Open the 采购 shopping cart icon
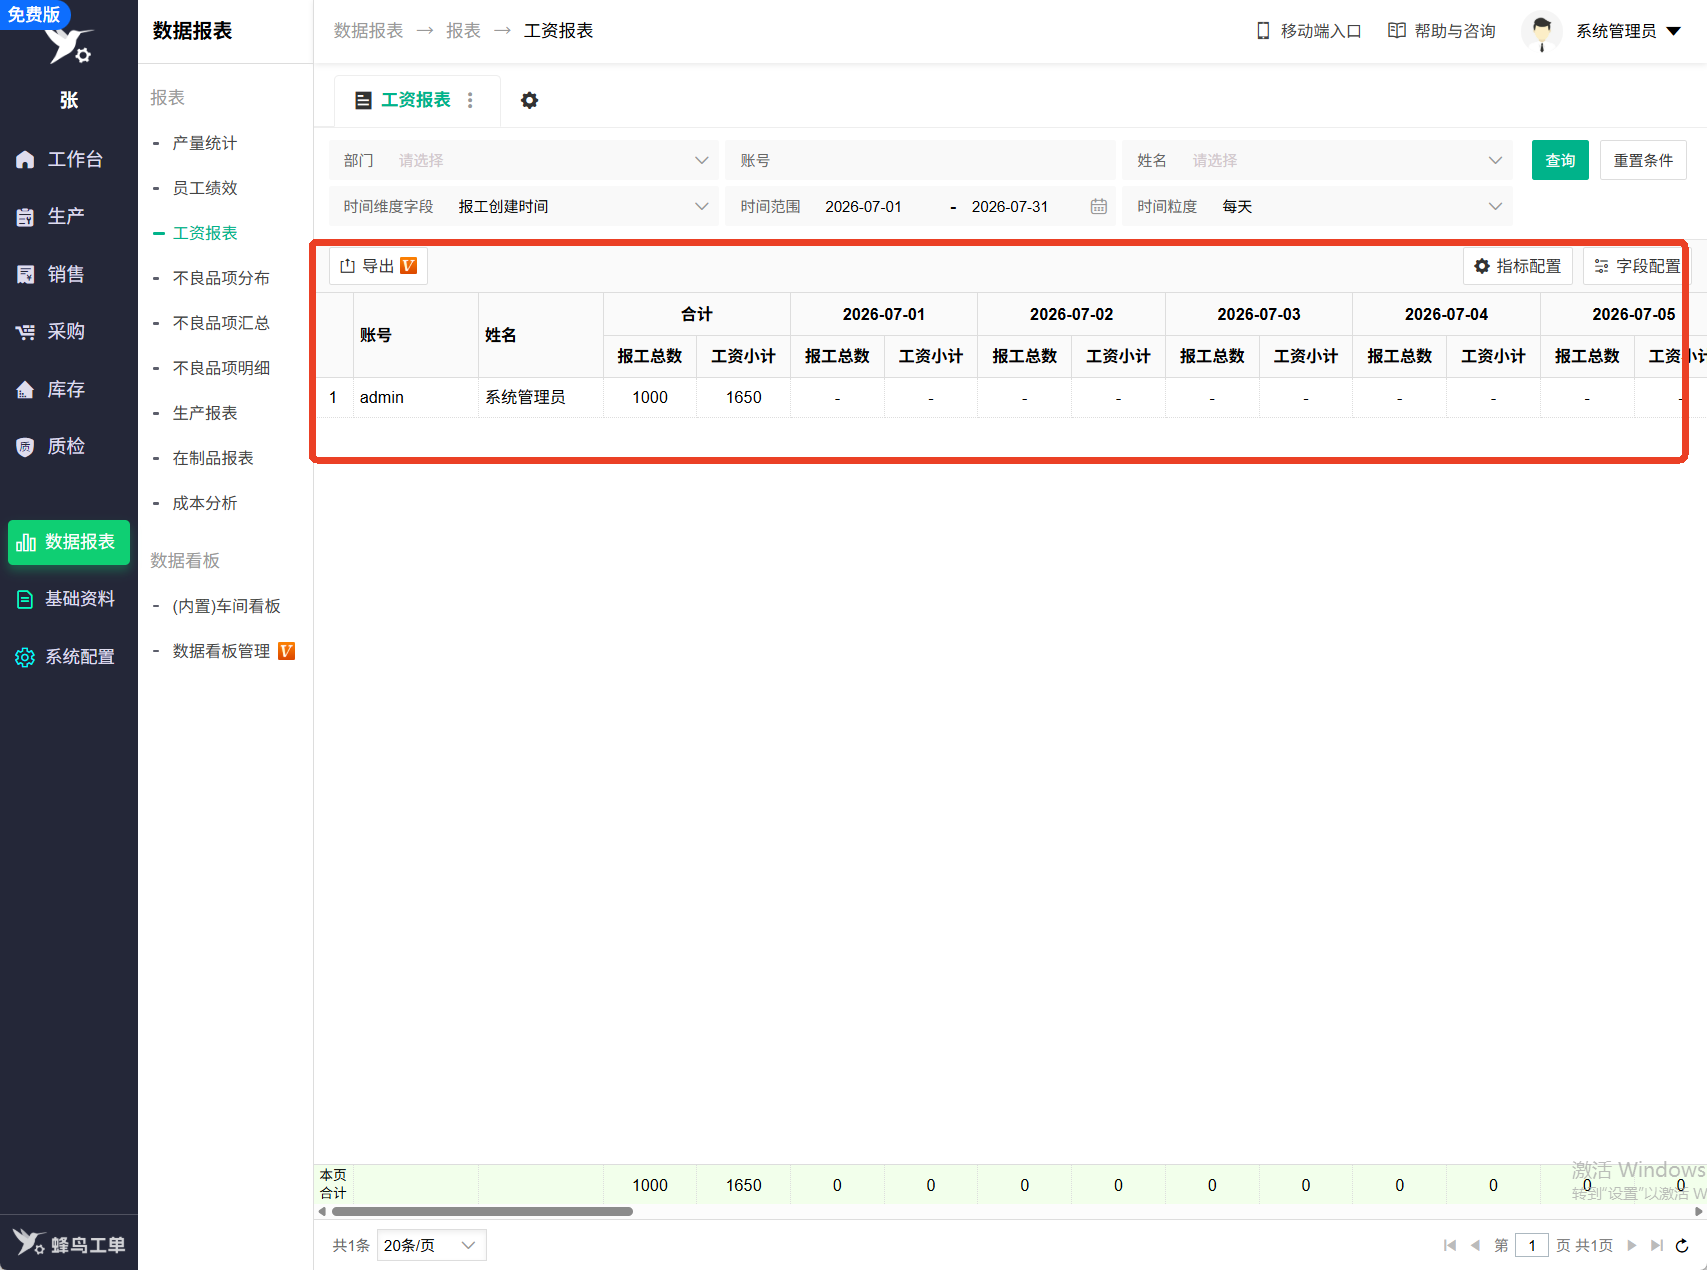The width and height of the screenshot is (1707, 1270). (x=25, y=332)
